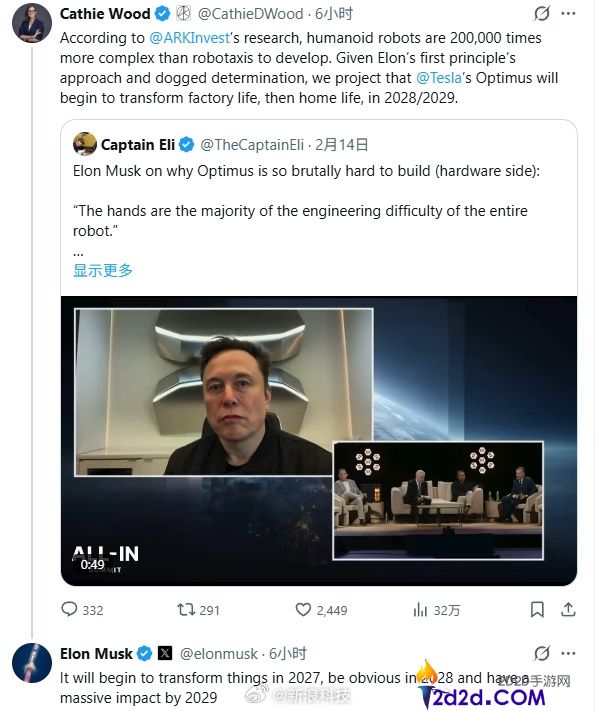Open more options on Cathie Wood's post
The image size is (600, 711).
point(572,14)
